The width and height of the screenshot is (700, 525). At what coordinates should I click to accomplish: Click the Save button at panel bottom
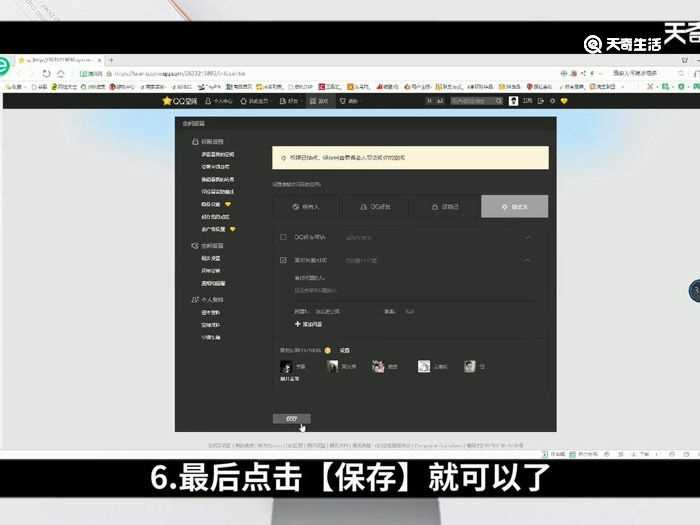pos(292,418)
